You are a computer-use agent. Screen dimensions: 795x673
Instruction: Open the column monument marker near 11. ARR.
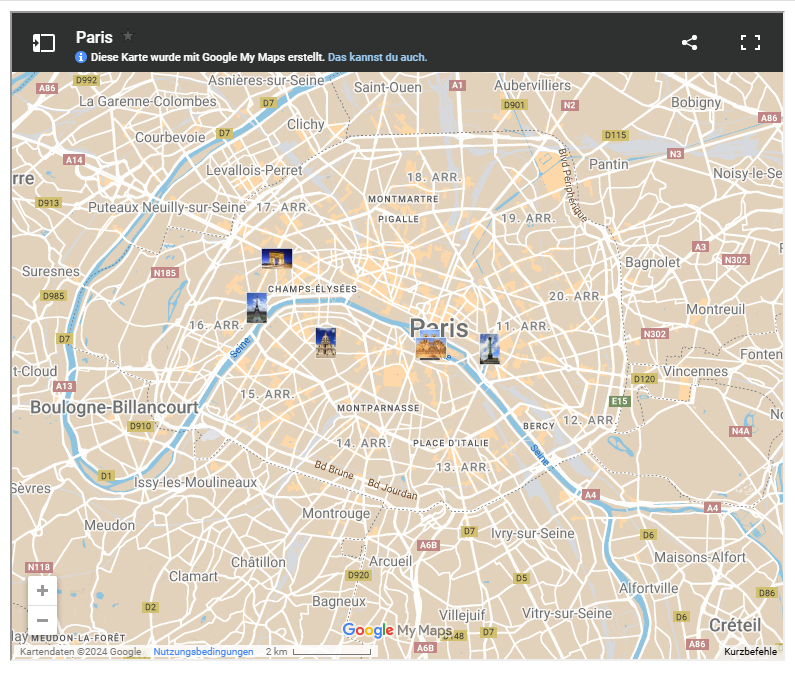click(x=489, y=348)
